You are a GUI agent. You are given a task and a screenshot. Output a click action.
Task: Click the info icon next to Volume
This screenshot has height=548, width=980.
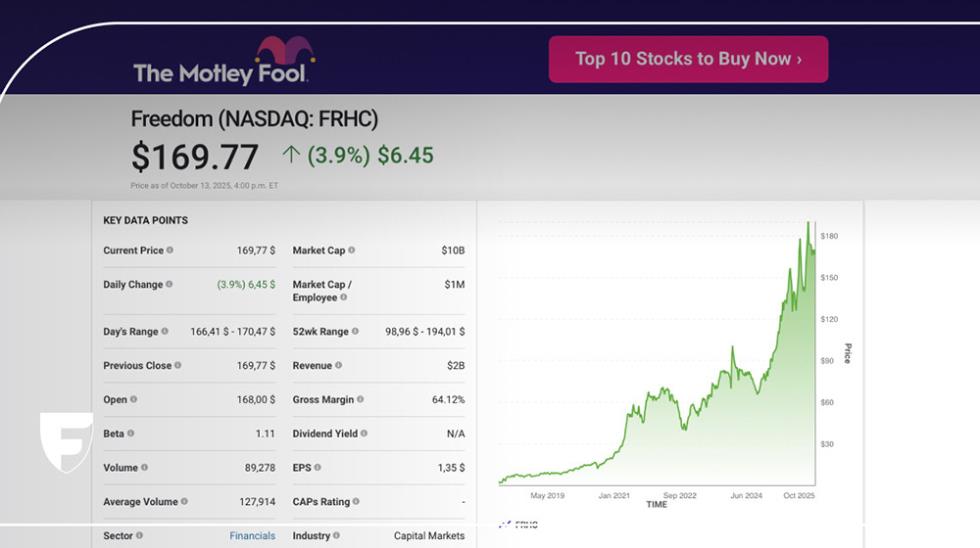[144, 467]
